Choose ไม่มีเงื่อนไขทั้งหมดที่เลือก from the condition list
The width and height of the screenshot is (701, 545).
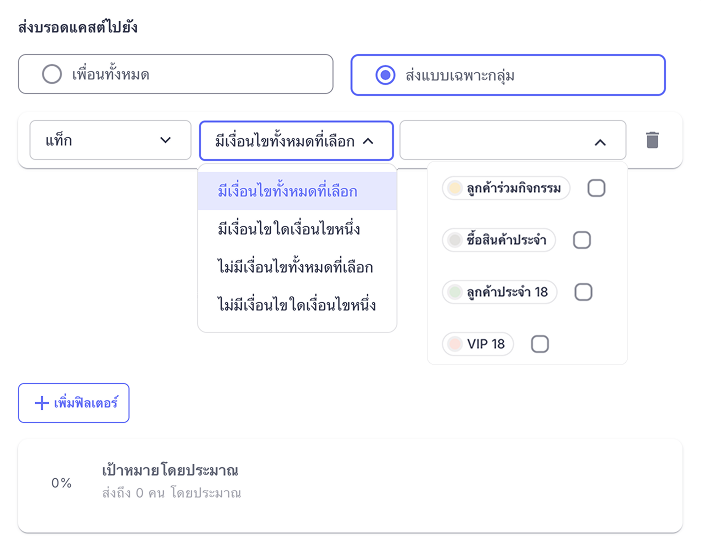pyautogui.click(x=295, y=267)
